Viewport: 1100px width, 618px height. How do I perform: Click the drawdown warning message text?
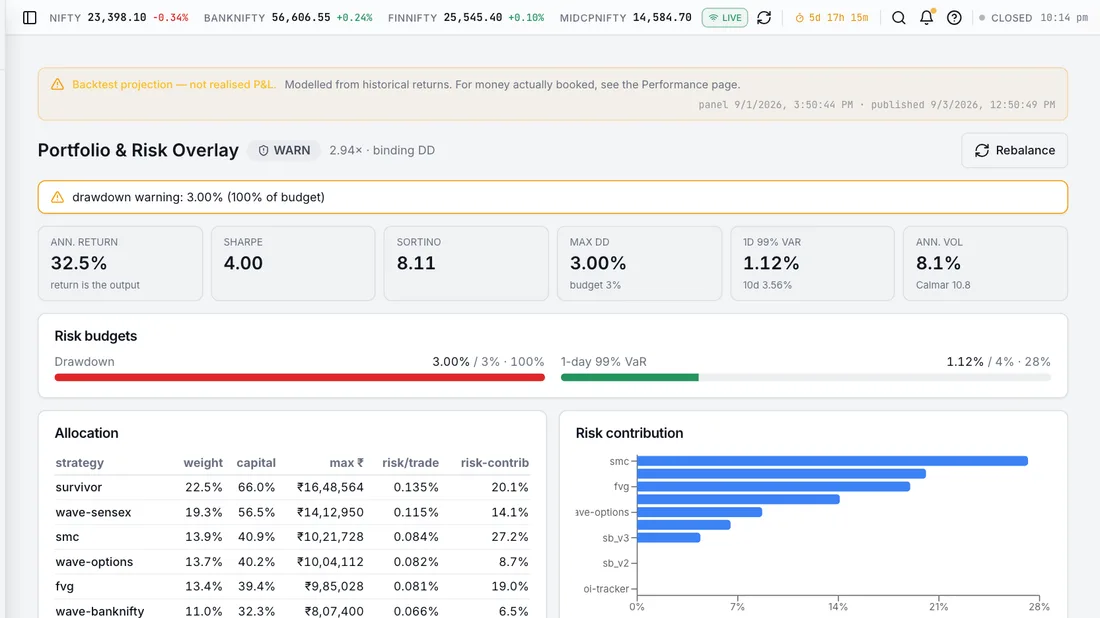tap(198, 197)
